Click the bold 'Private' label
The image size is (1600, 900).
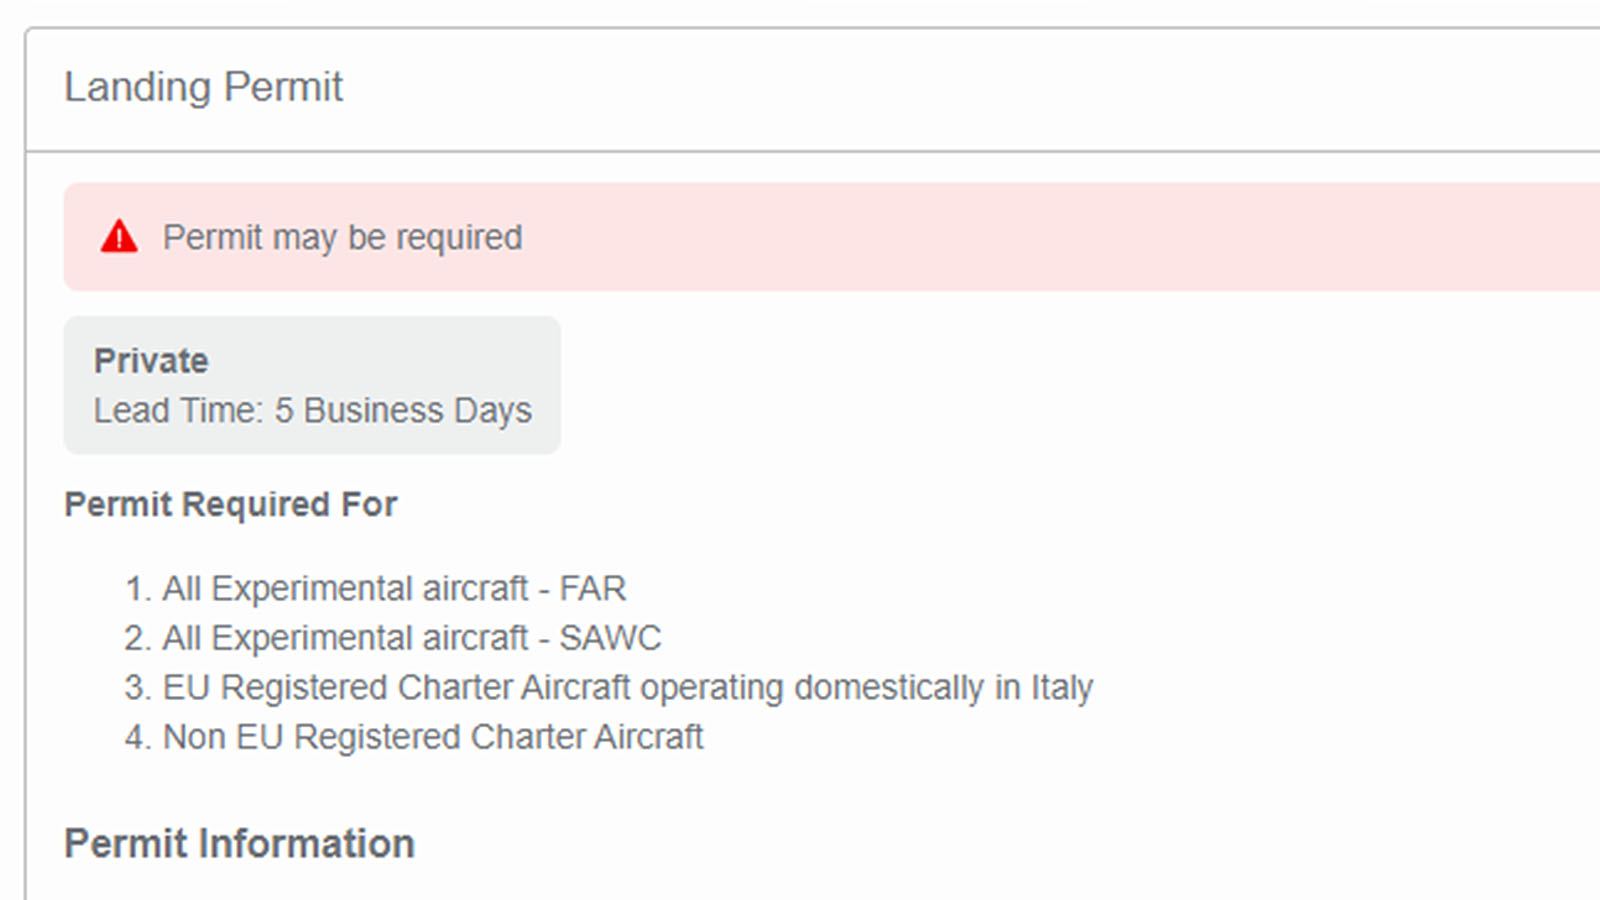click(151, 361)
